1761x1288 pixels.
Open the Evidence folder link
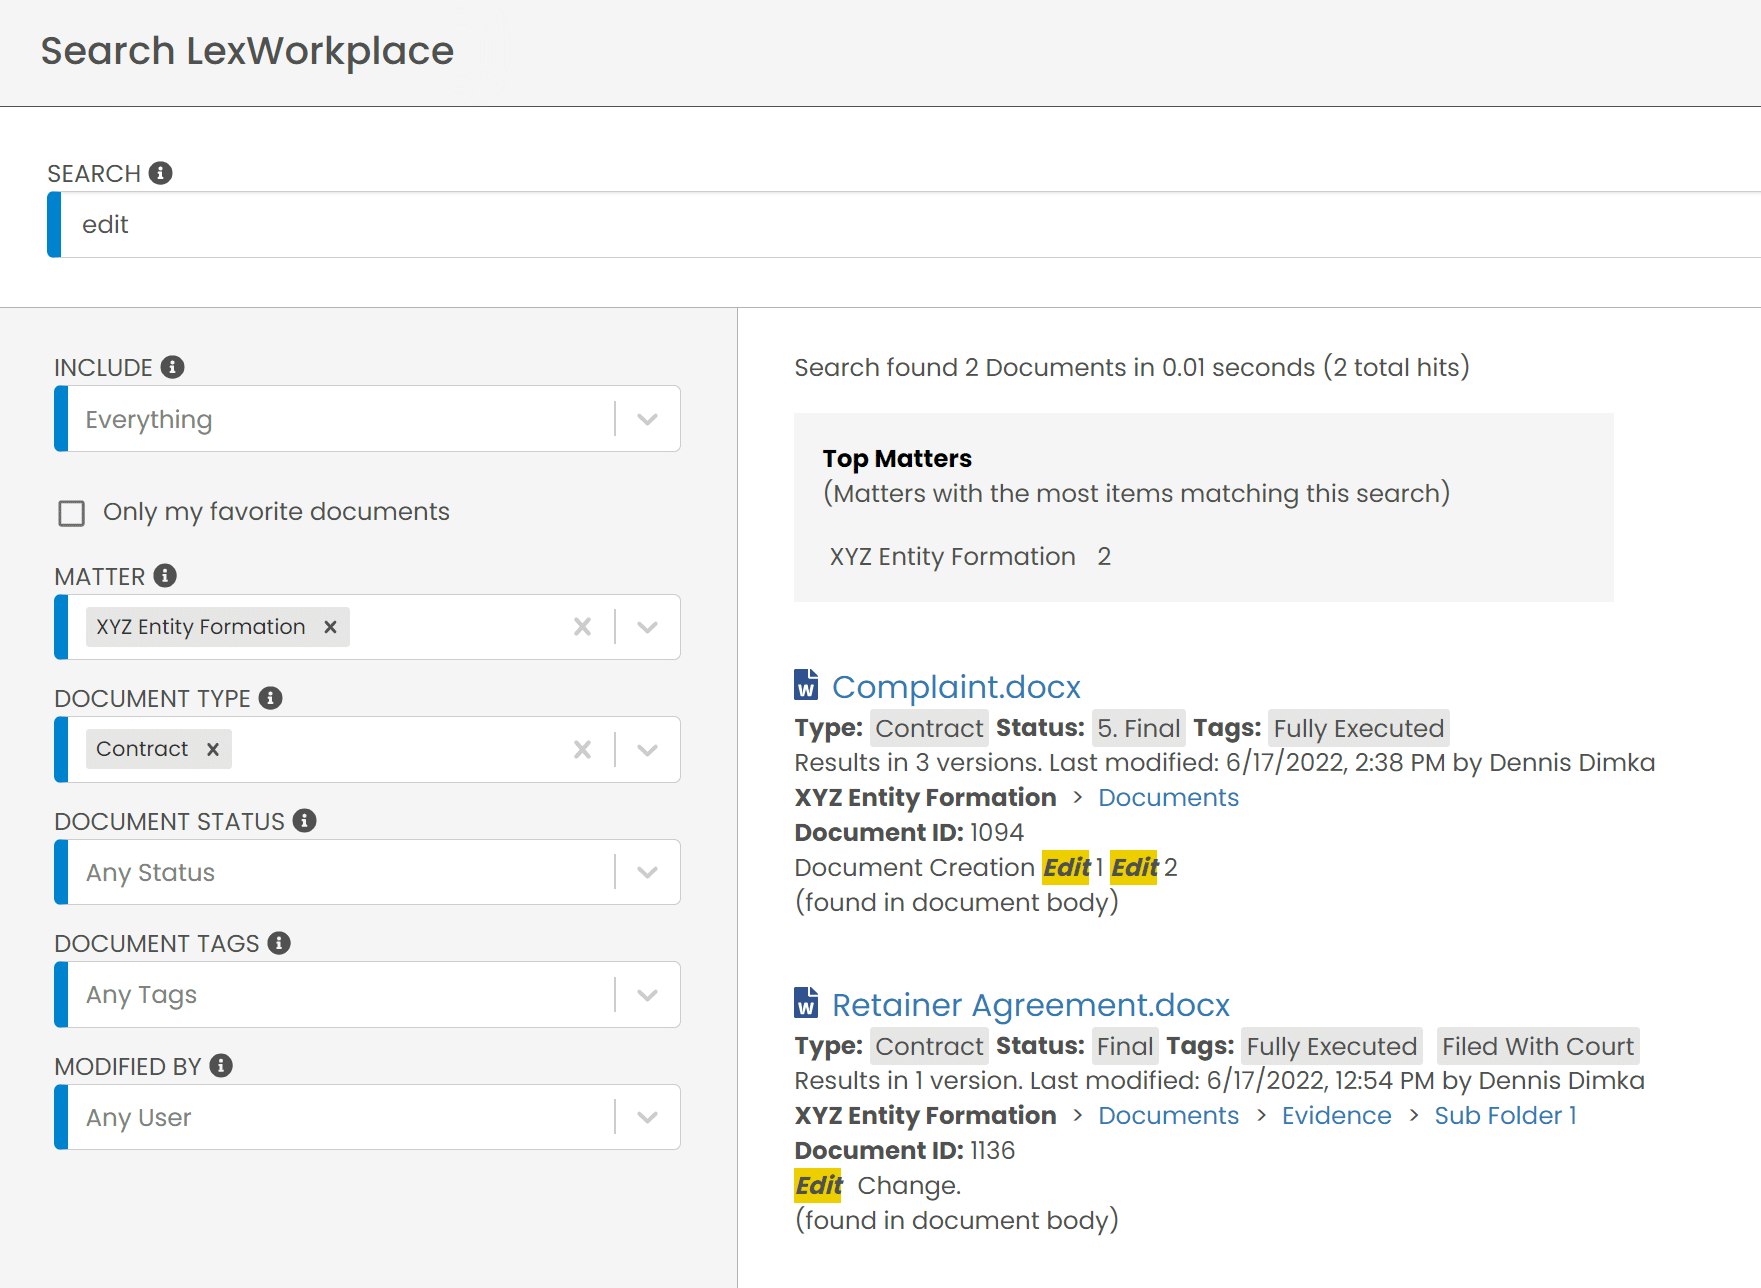1336,1116
